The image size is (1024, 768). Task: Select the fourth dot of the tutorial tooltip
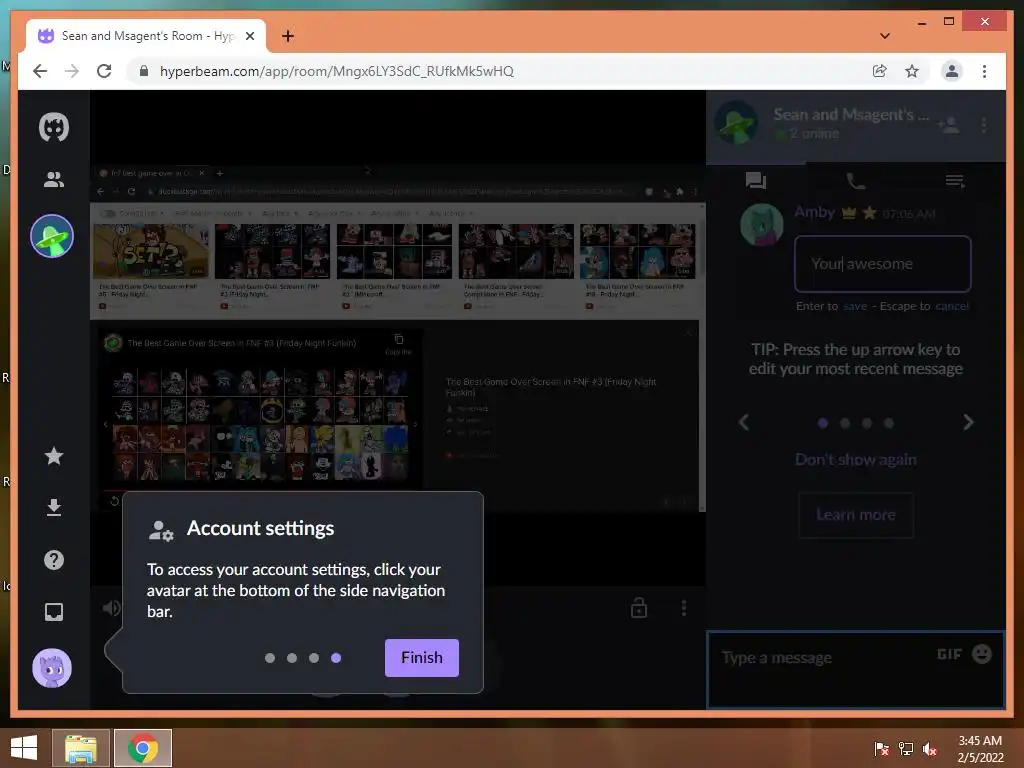pyautogui.click(x=336, y=658)
